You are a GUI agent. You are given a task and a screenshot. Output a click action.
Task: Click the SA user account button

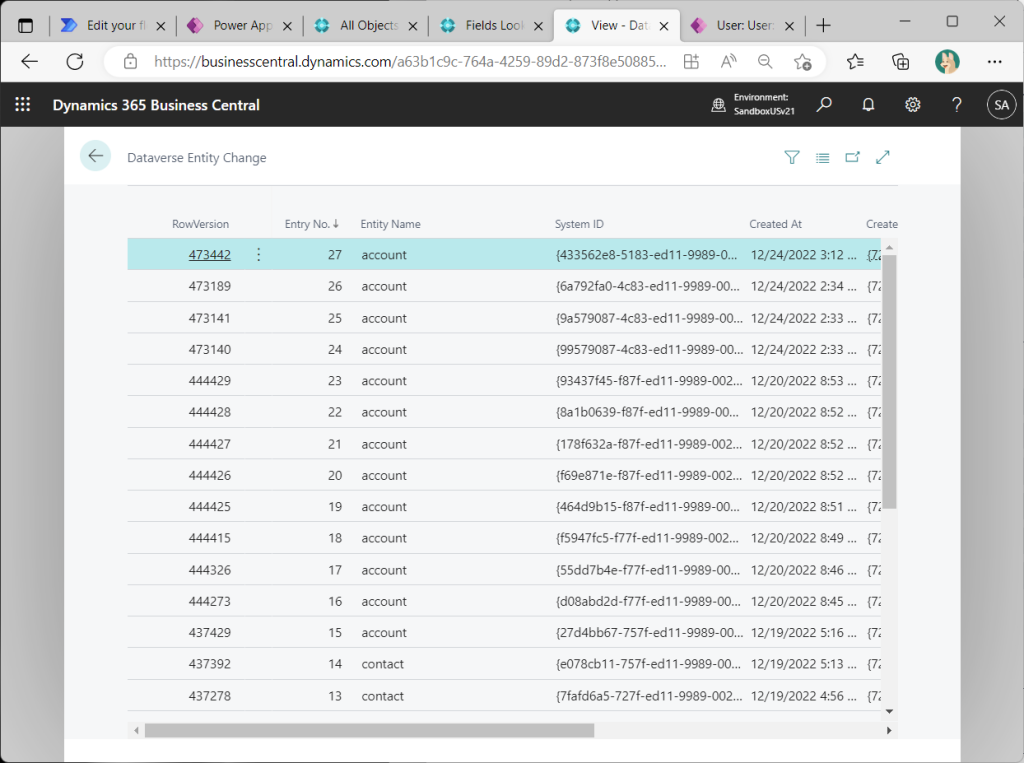1000,105
